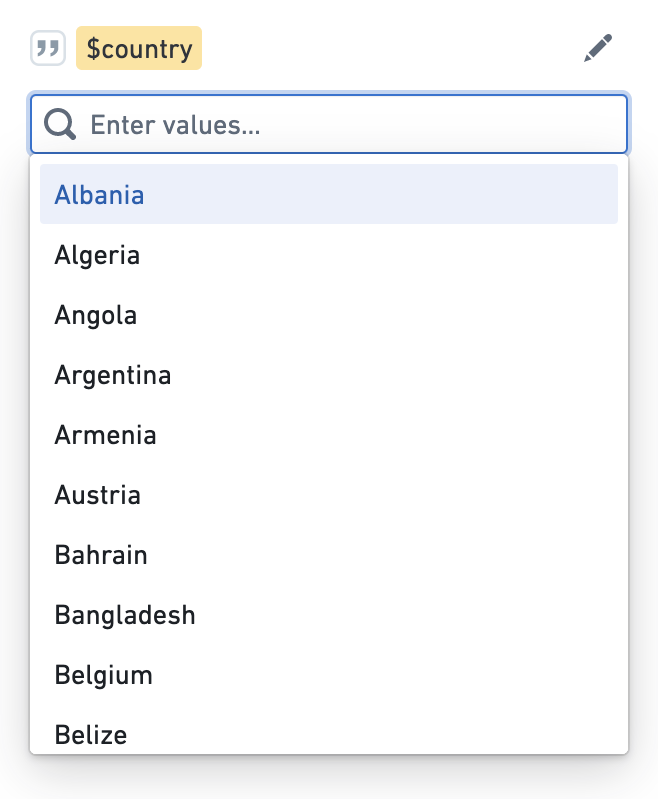Screen dimensions: 658x799
Task: Select the first country option in blue text
Action: pos(99,195)
